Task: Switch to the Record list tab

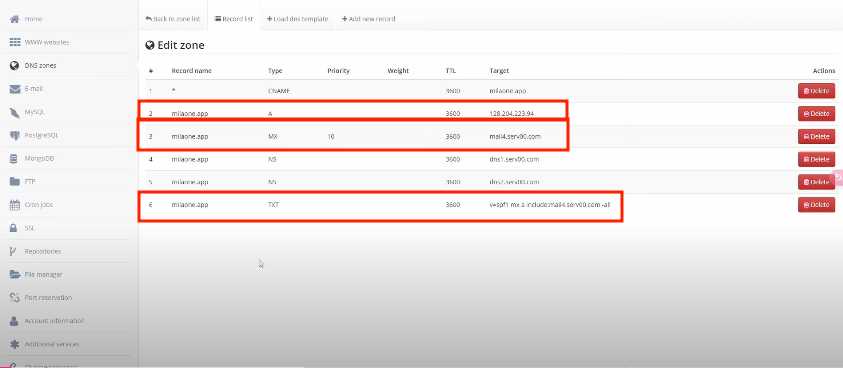Action: (x=234, y=19)
